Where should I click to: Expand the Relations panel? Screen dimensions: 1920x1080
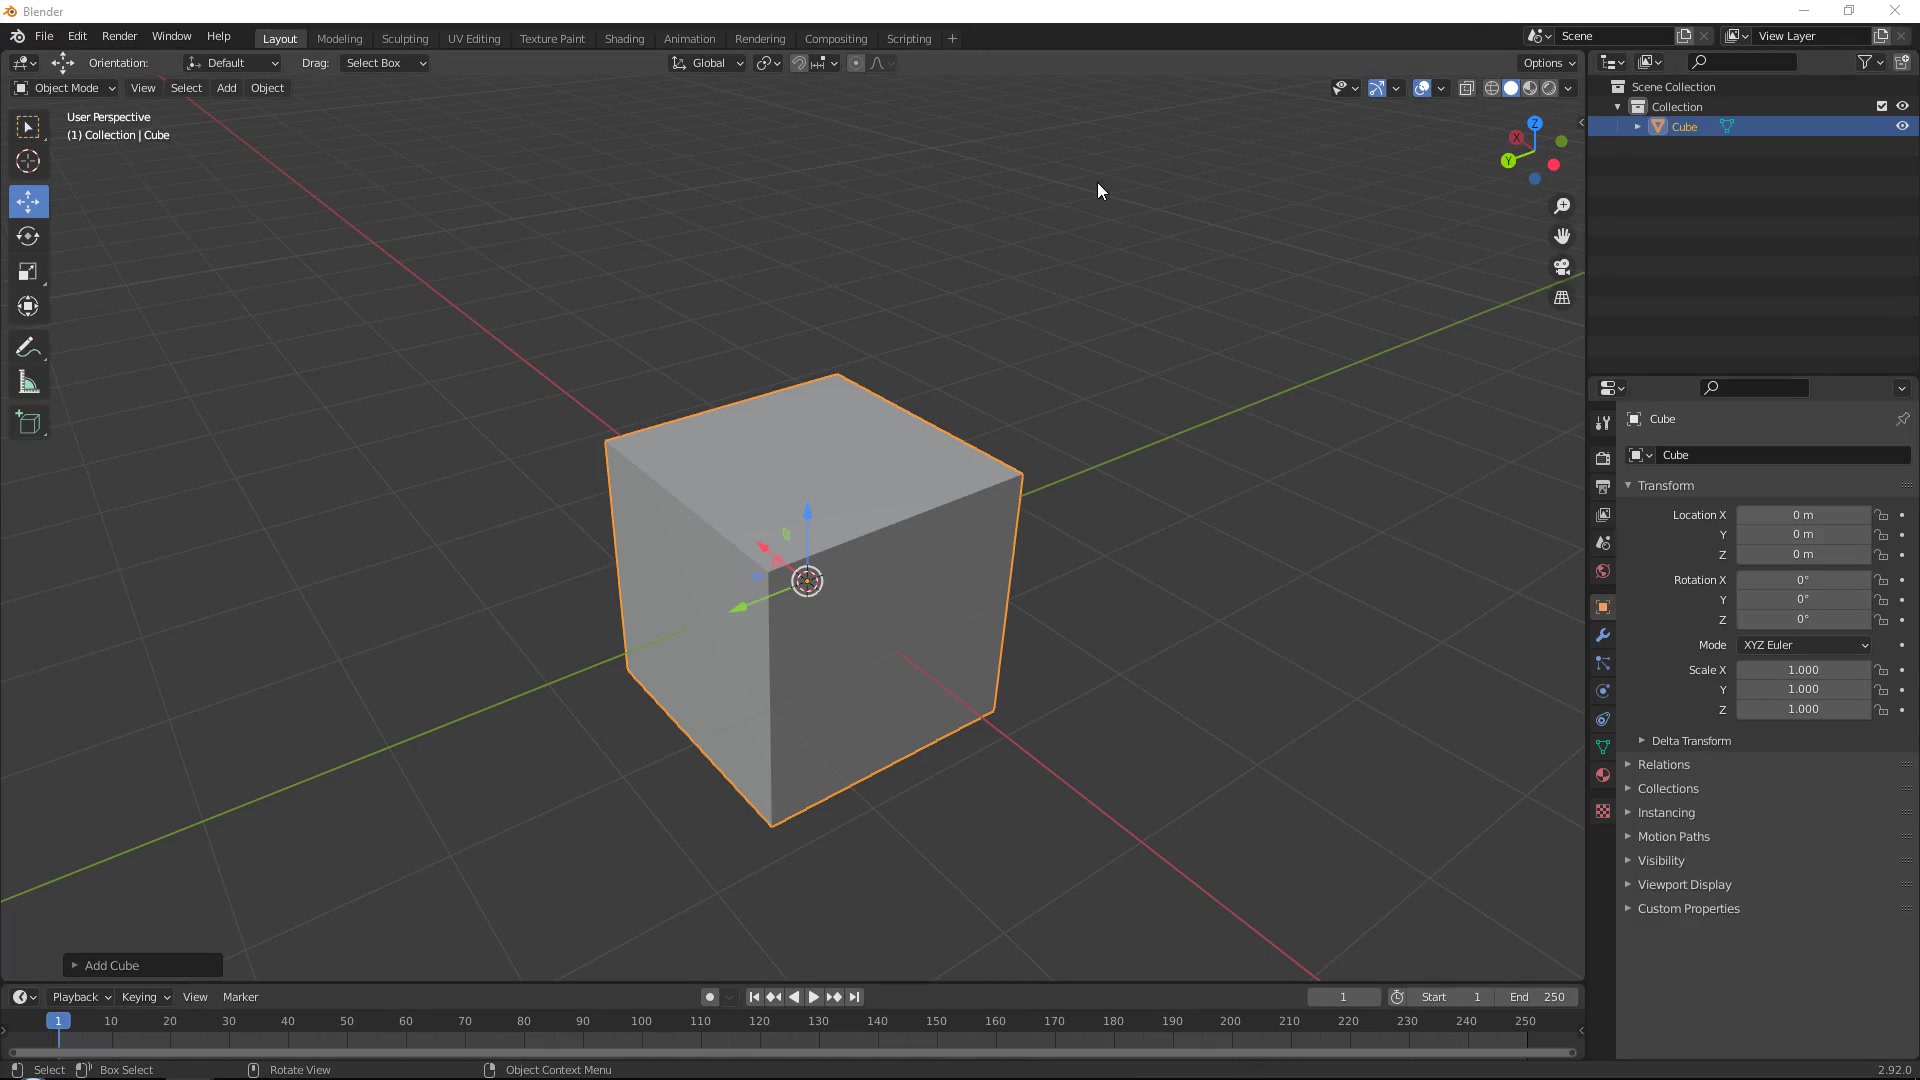click(1663, 765)
